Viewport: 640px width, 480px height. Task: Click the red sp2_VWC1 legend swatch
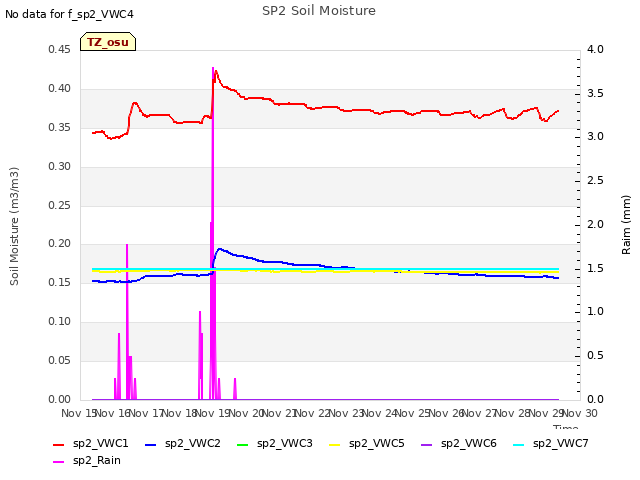click(59, 444)
